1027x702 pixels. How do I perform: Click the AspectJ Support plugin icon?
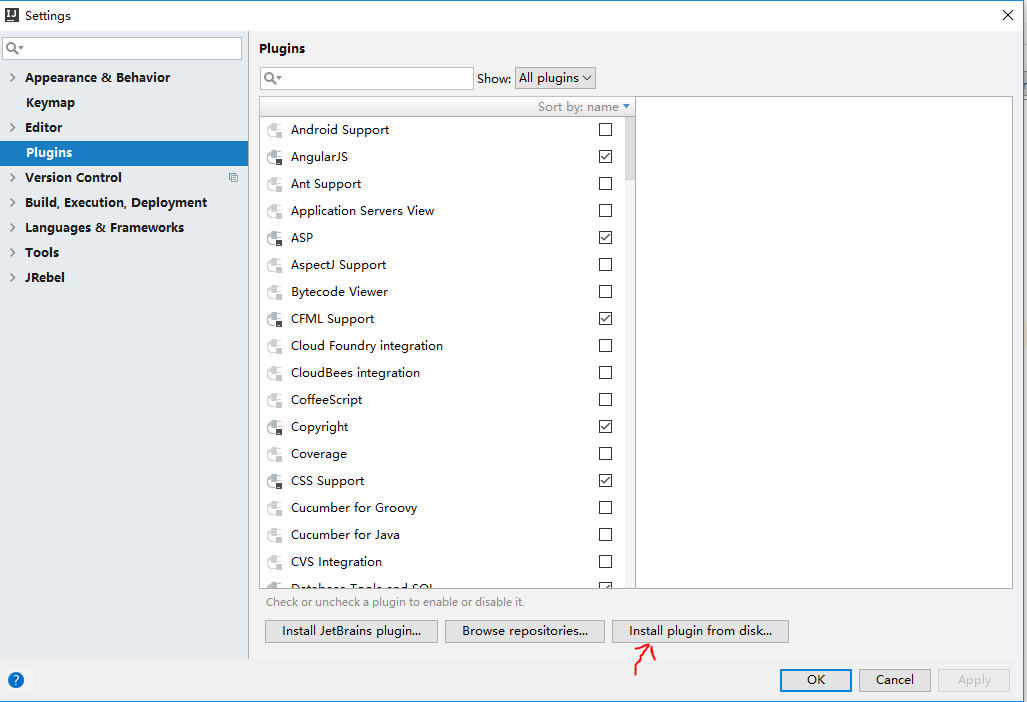[x=274, y=265]
